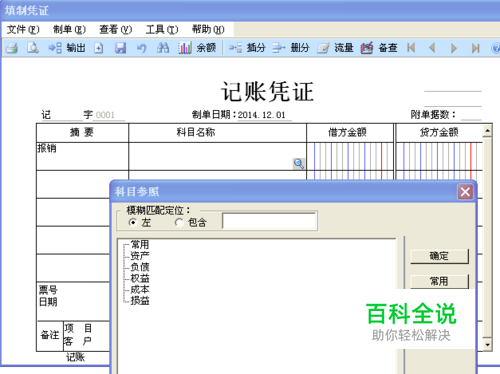This screenshot has height=374, width=500.
Task: Click the 报销 summary cell
Action: [82, 157]
